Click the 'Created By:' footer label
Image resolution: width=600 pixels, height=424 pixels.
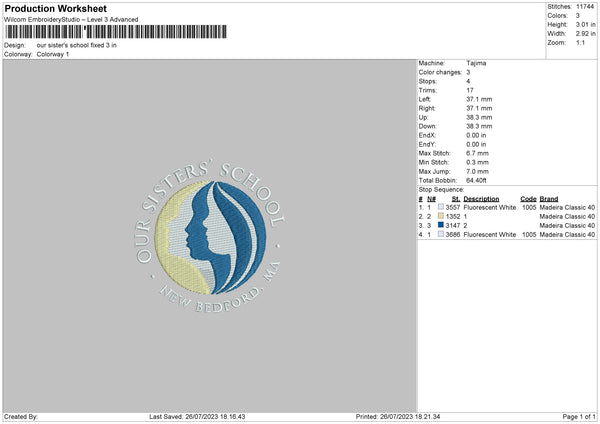click(21, 417)
